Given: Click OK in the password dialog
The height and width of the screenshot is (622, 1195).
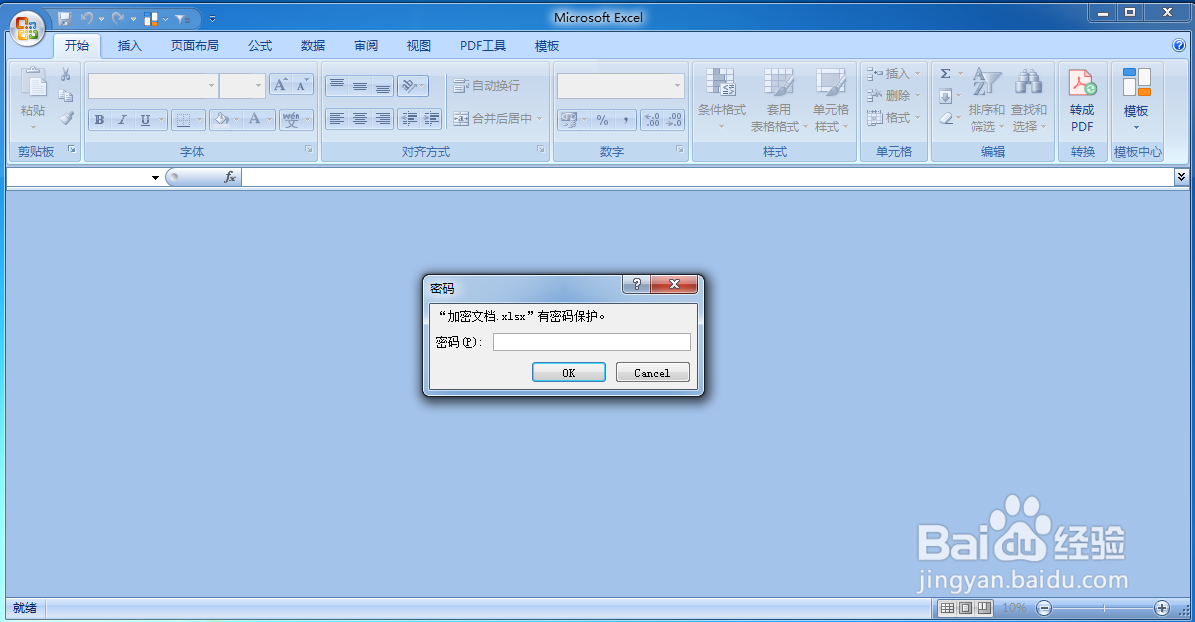Looking at the screenshot, I should 569,373.
